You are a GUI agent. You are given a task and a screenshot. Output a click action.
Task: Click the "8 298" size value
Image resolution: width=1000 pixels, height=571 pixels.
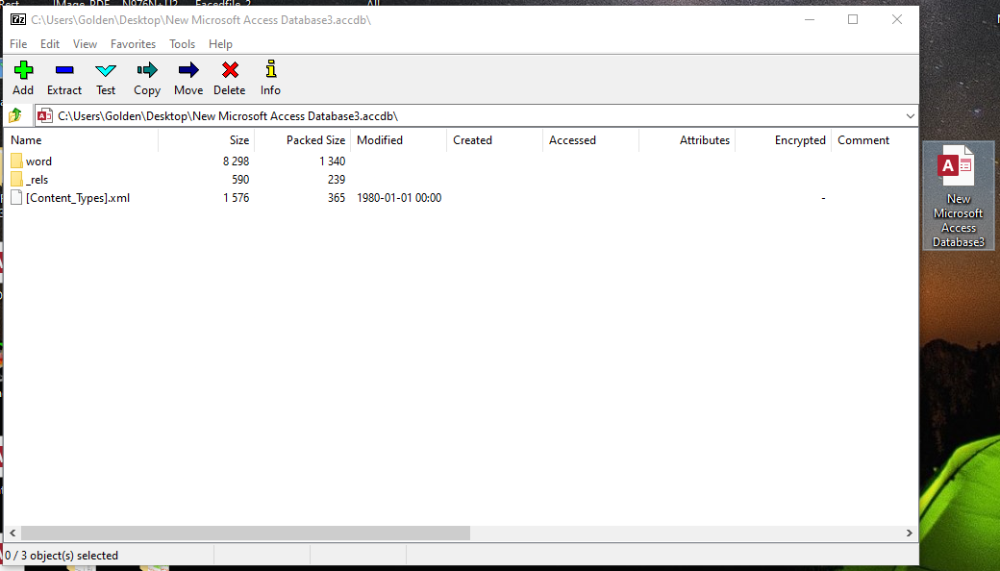[236, 161]
